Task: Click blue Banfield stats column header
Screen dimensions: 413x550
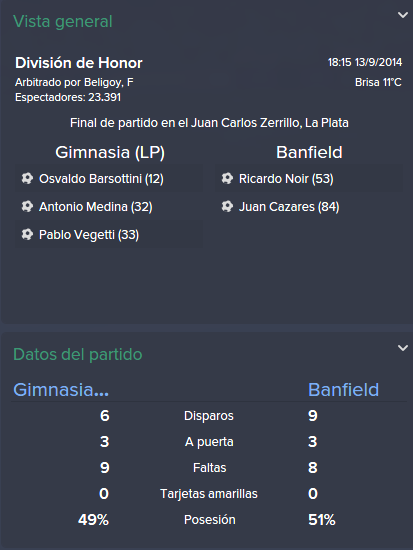Action: coord(344,390)
